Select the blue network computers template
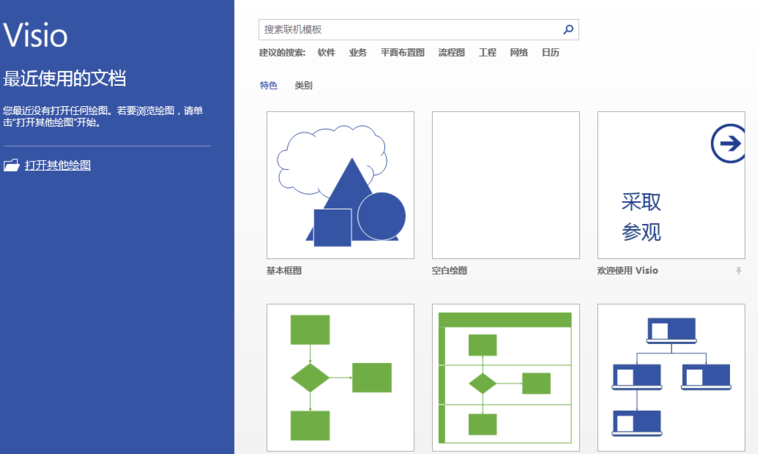This screenshot has width=758, height=454. pyautogui.click(x=671, y=377)
